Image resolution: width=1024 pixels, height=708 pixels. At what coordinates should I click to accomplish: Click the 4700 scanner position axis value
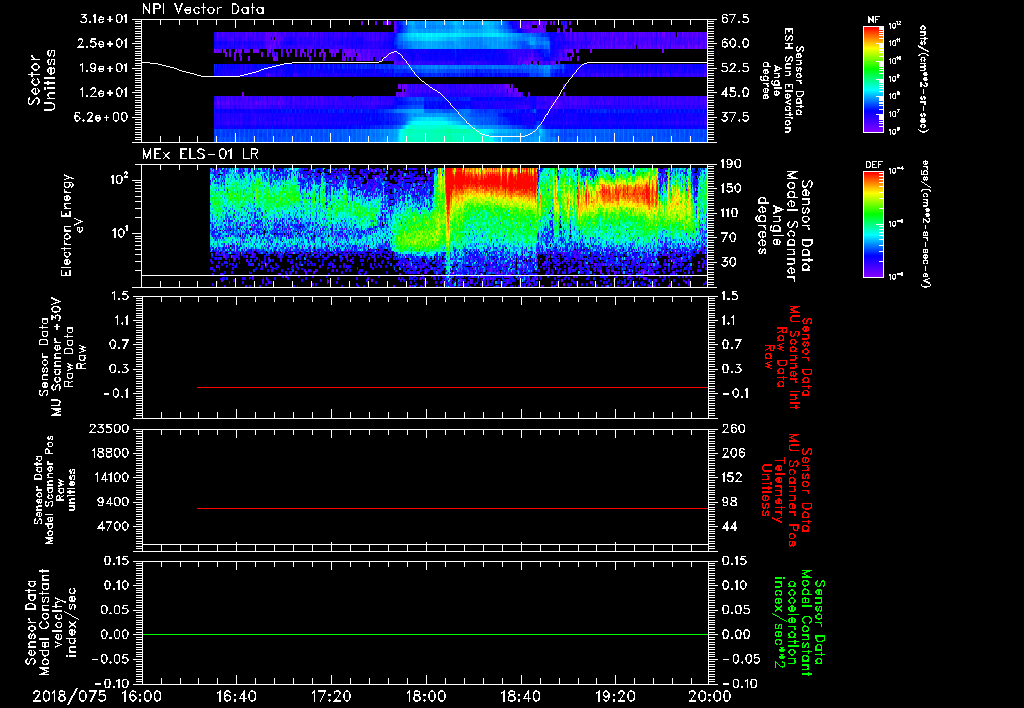[x=113, y=526]
